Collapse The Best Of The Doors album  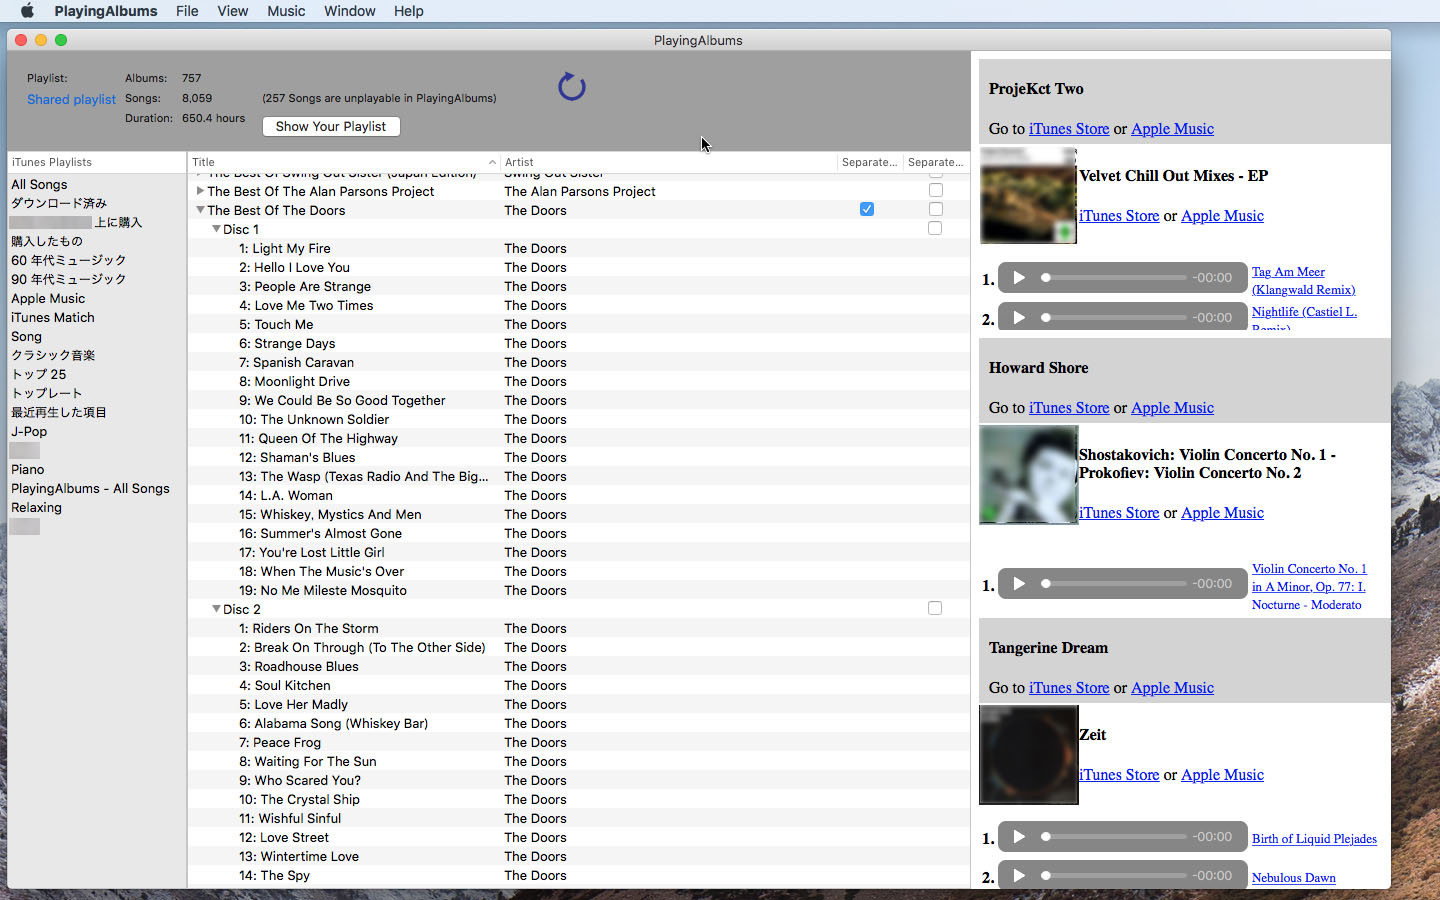click(200, 210)
